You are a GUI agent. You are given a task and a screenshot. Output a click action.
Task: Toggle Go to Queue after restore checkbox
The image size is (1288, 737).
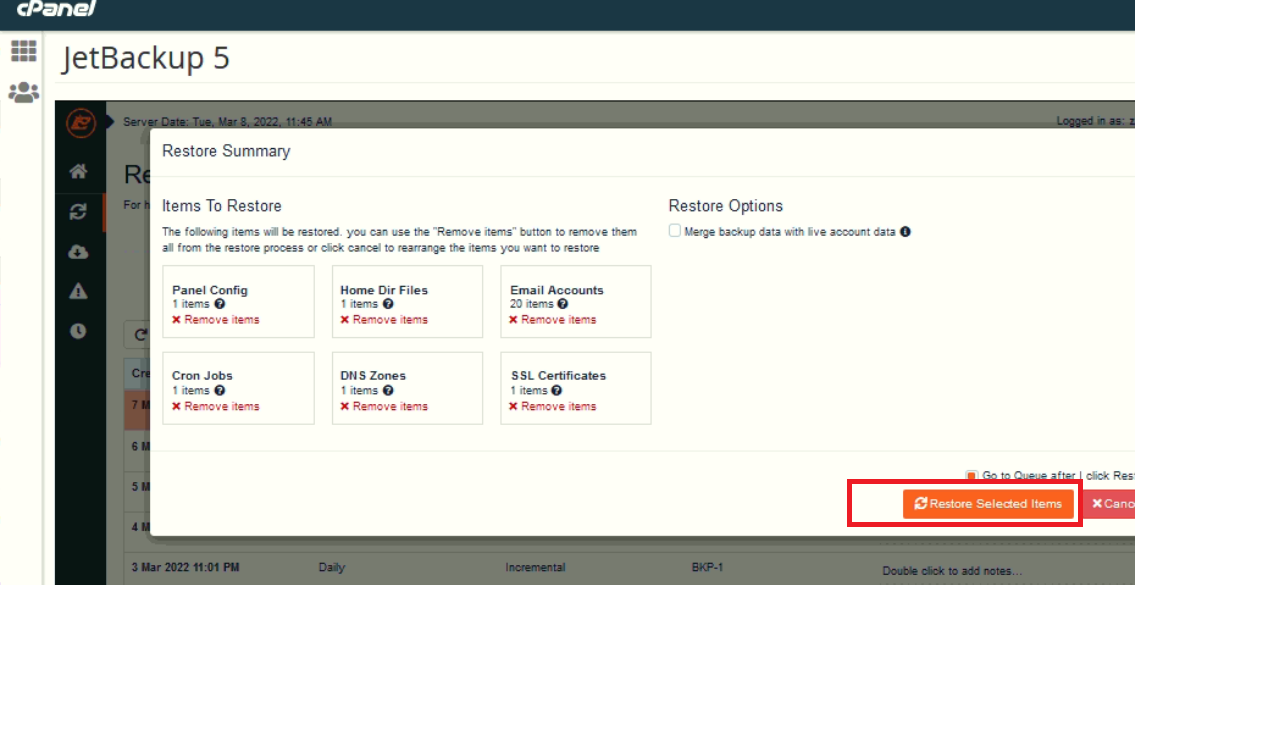coord(971,476)
